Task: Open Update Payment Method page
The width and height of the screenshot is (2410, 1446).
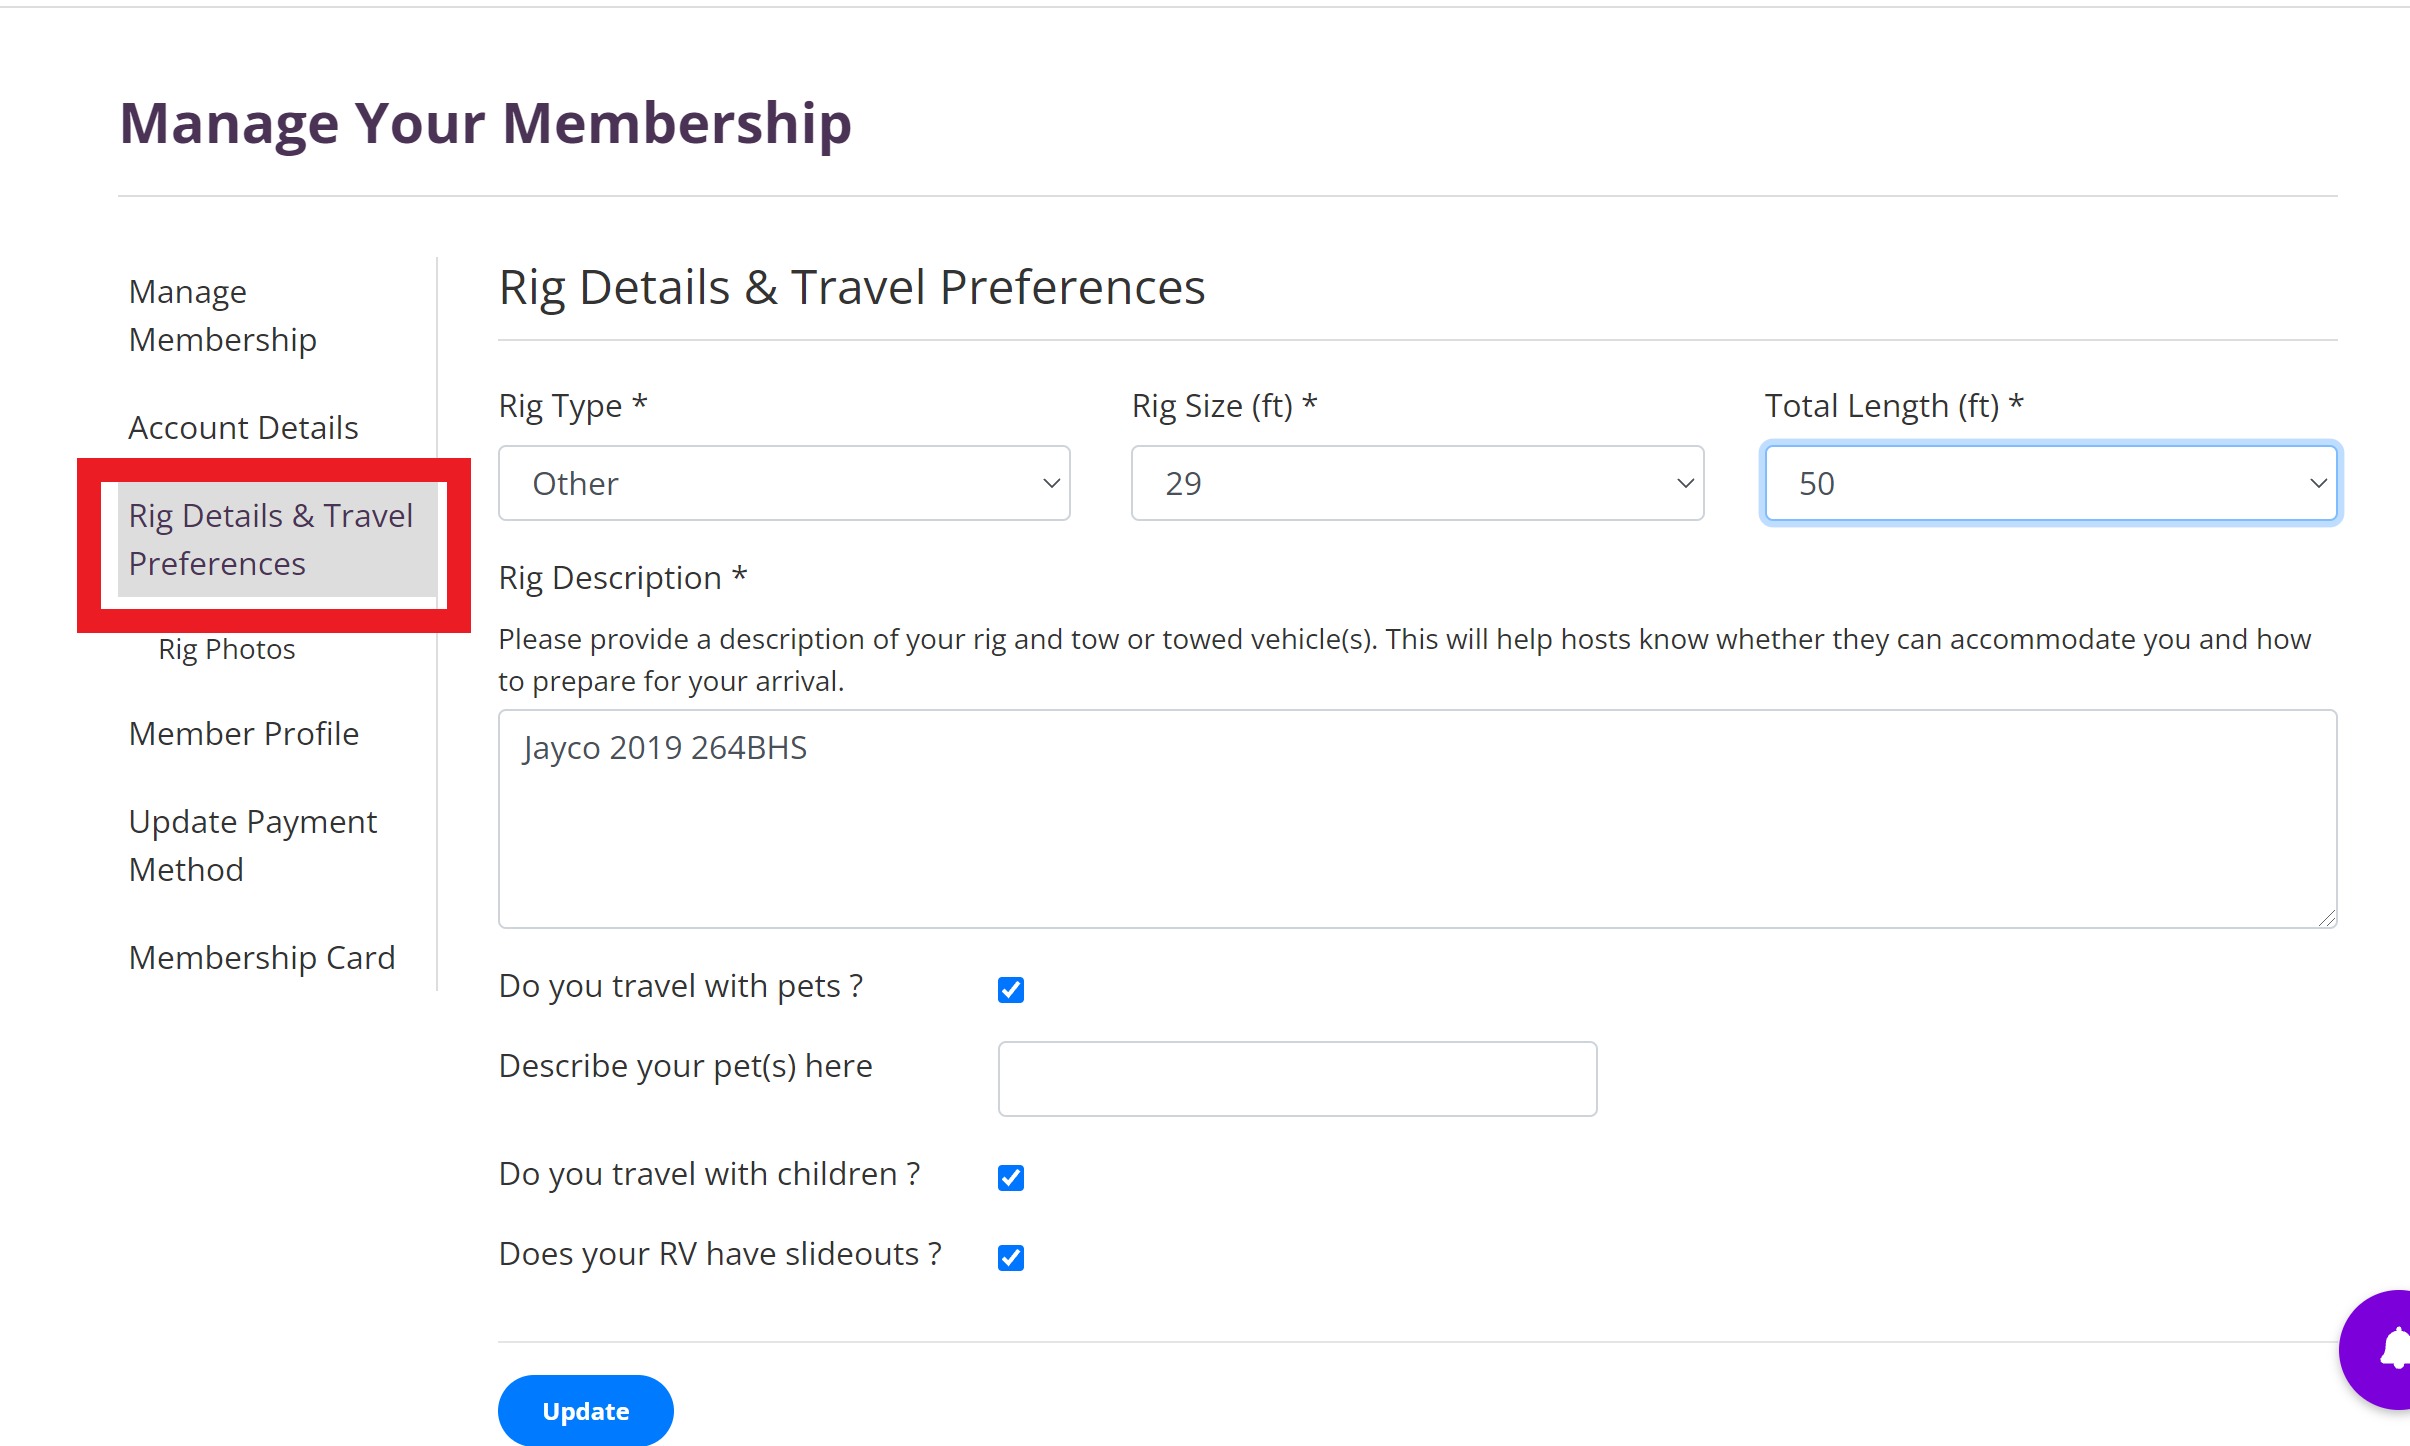Action: (x=252, y=846)
